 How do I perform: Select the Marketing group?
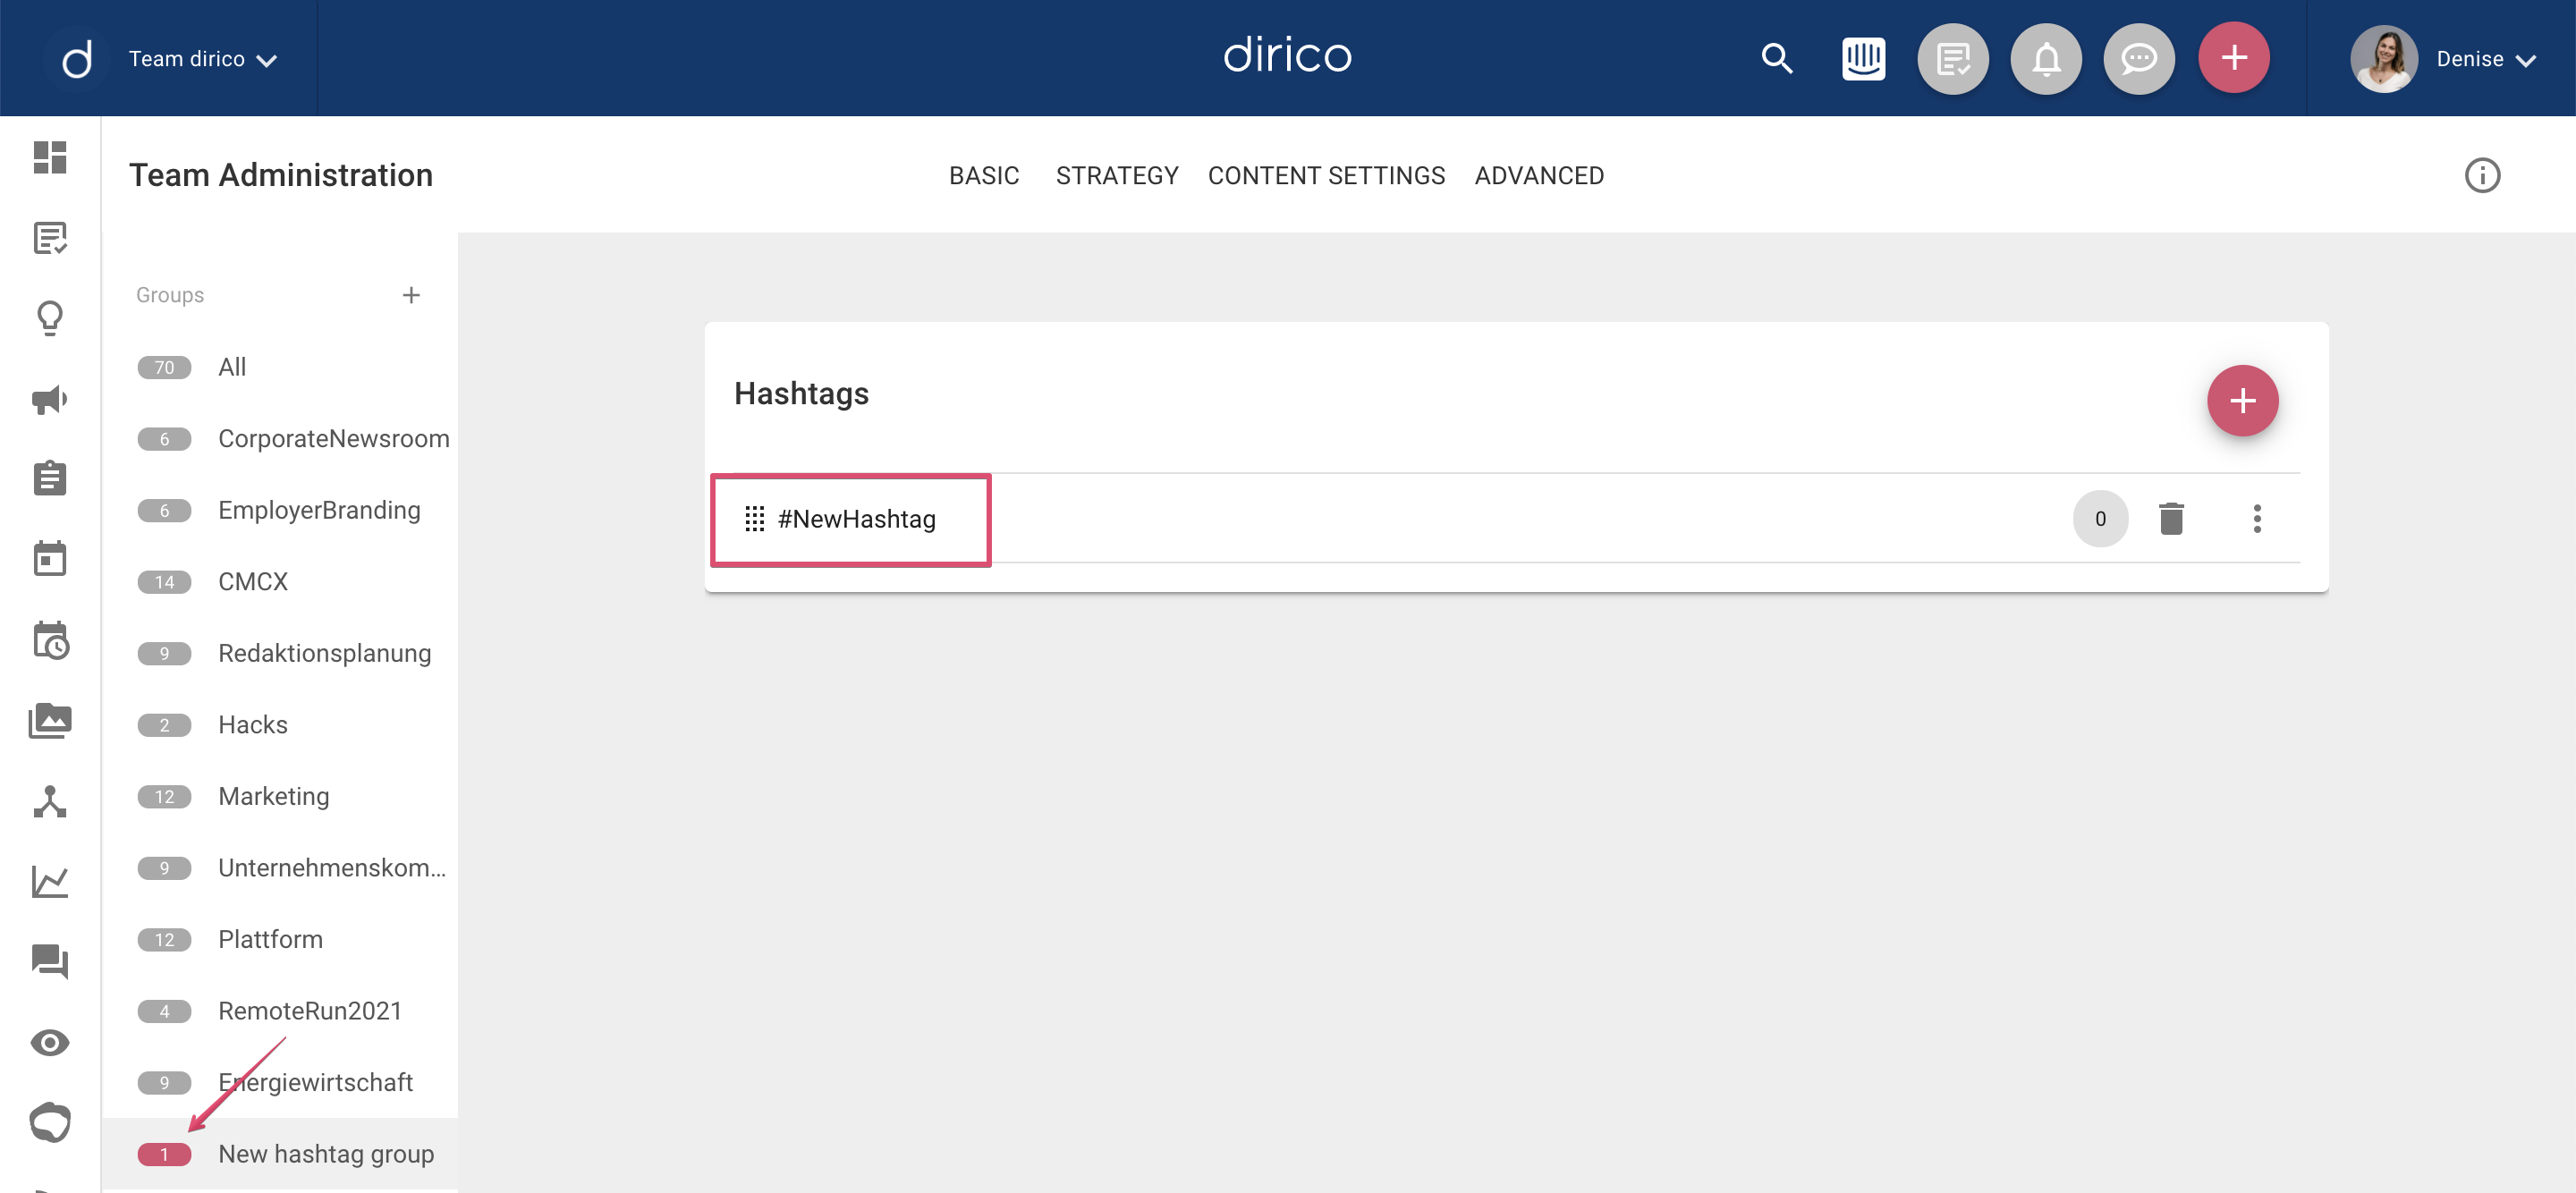(280, 796)
